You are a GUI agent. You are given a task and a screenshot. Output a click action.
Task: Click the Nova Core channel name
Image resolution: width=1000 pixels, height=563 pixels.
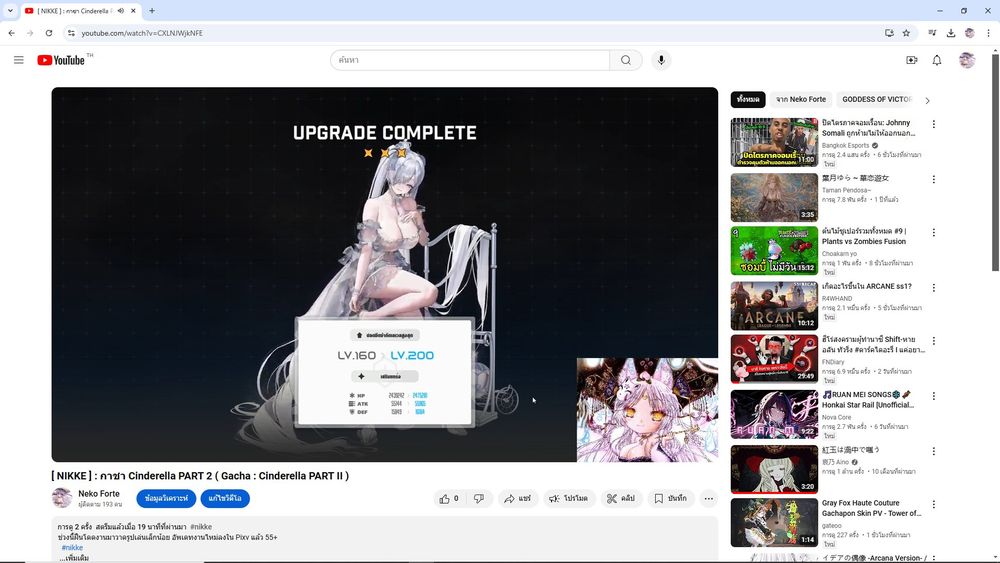point(836,417)
